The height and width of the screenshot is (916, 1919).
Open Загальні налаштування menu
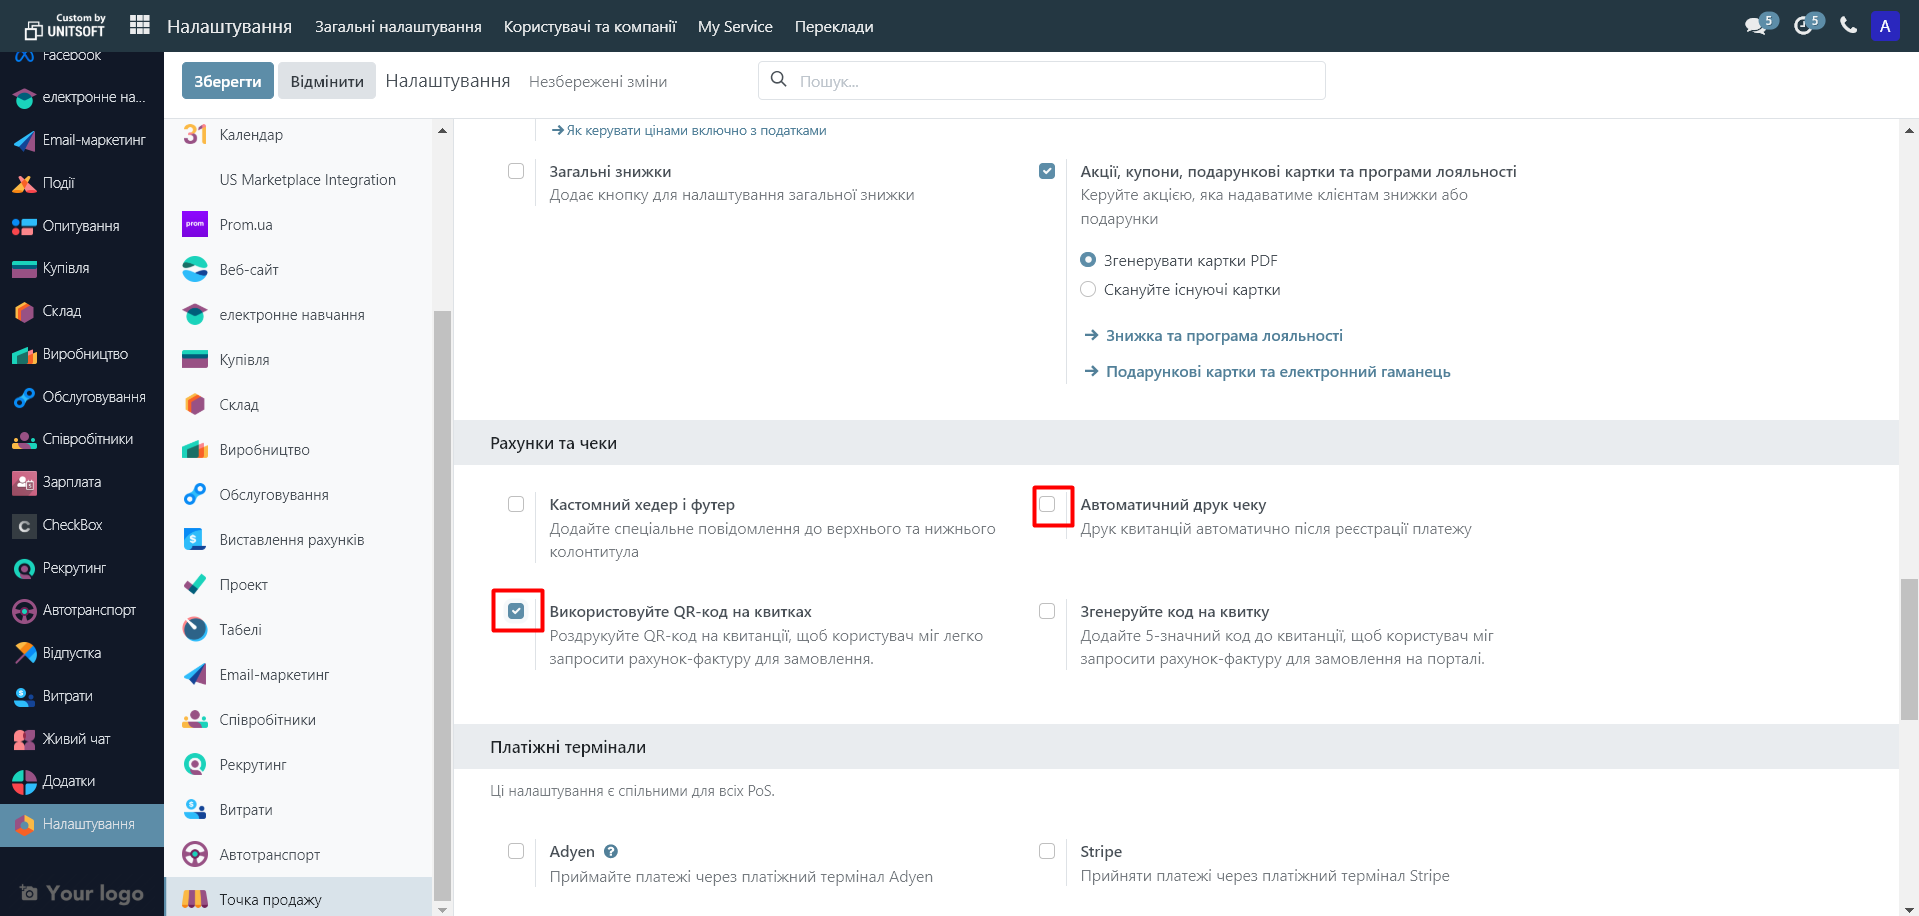(398, 27)
